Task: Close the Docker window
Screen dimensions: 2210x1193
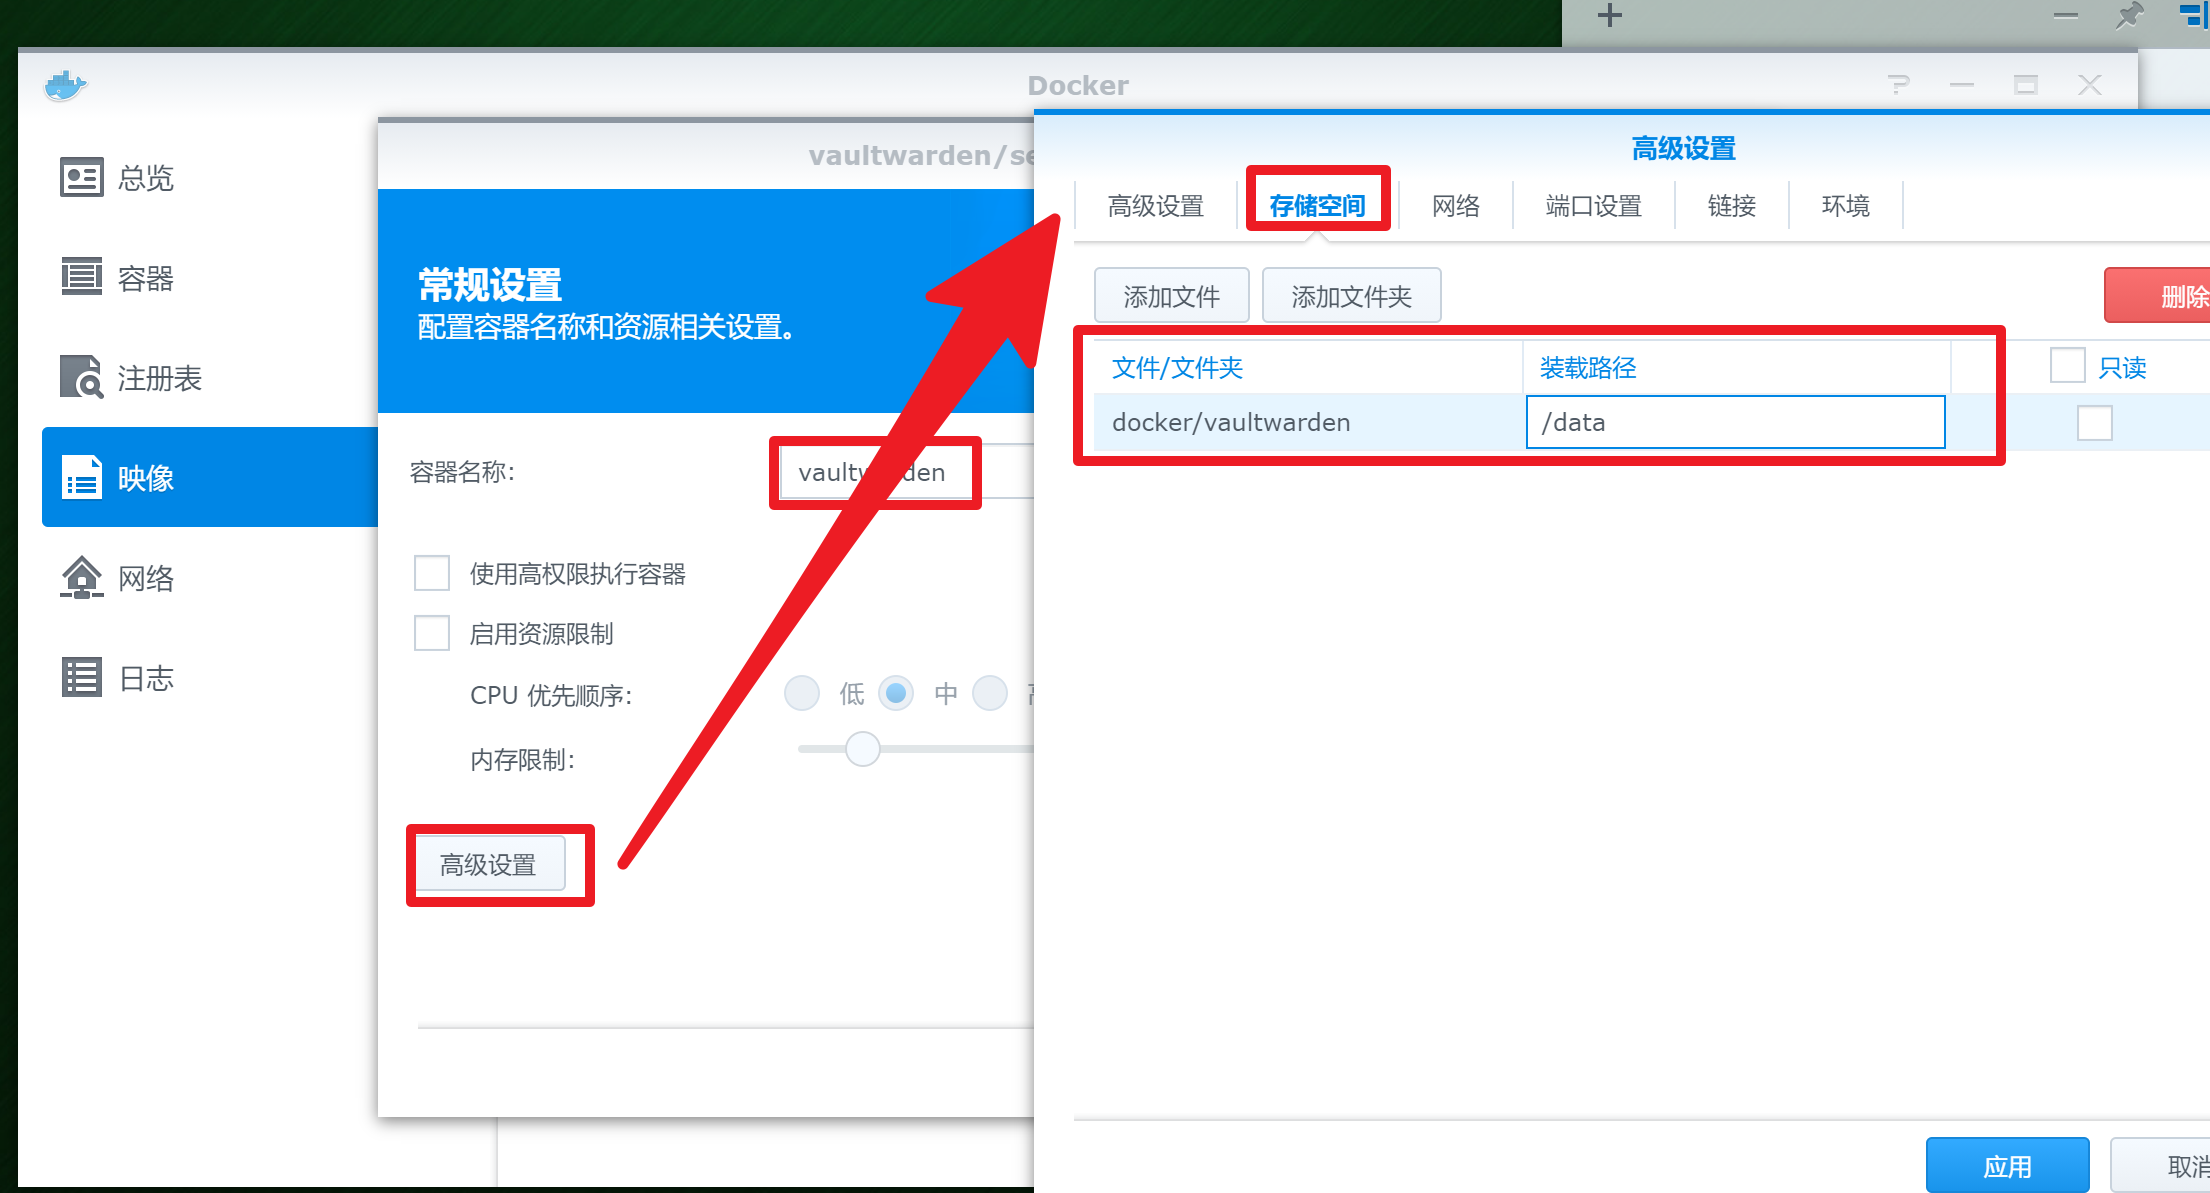Action: [2090, 85]
